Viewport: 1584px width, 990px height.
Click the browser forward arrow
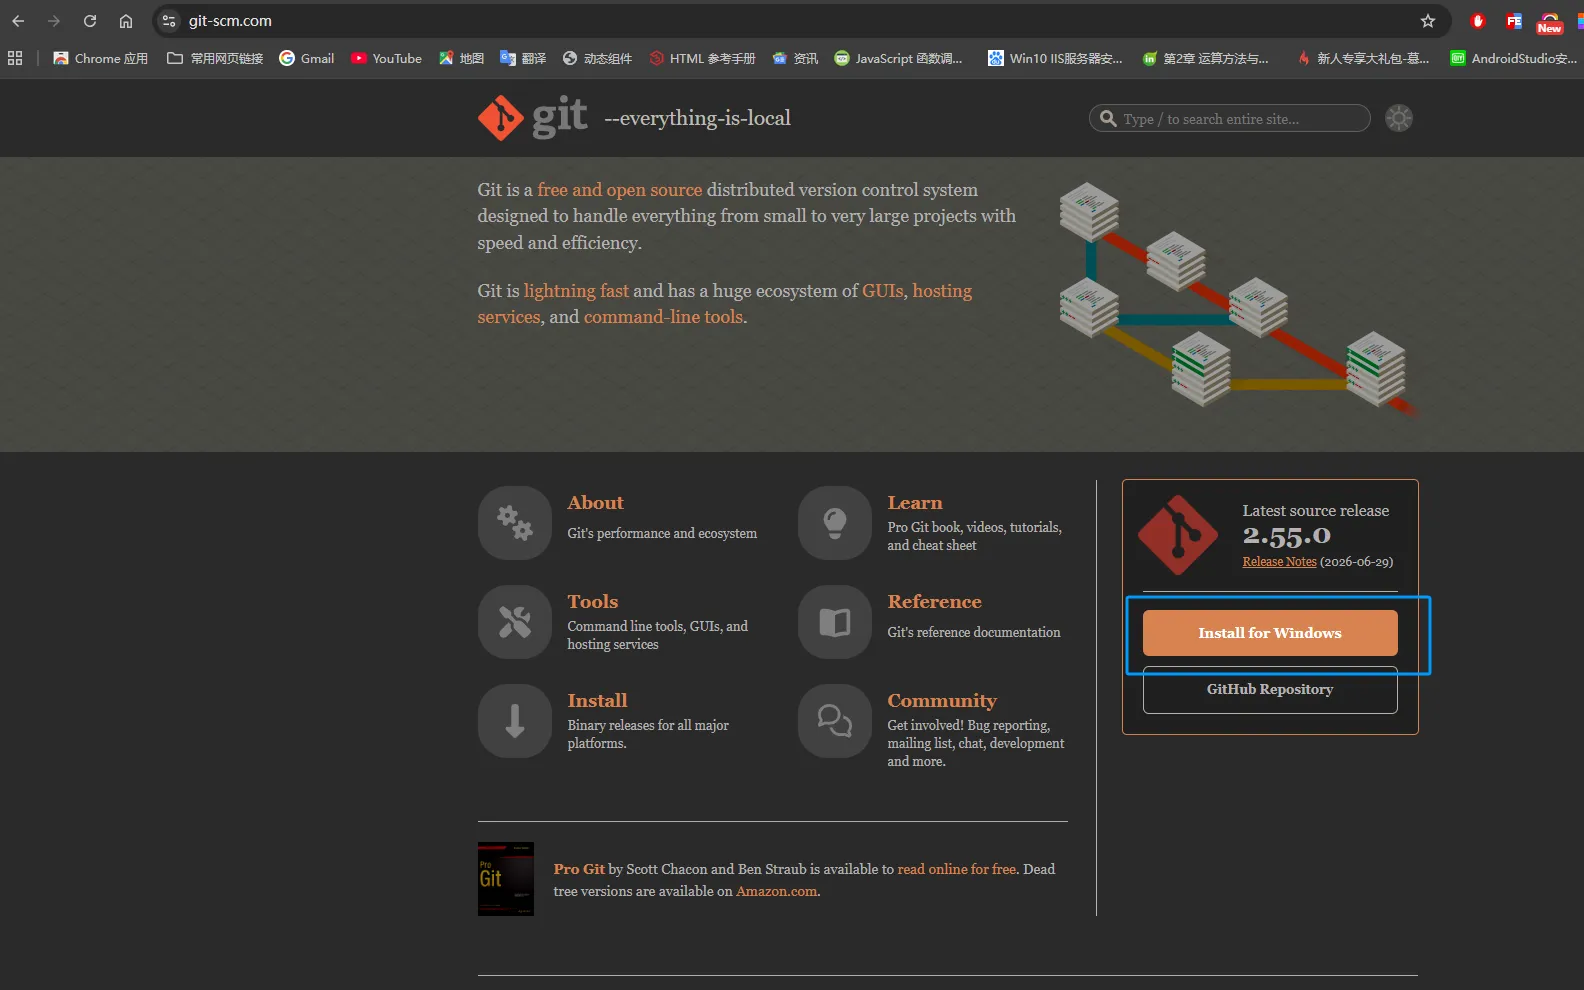(x=54, y=21)
